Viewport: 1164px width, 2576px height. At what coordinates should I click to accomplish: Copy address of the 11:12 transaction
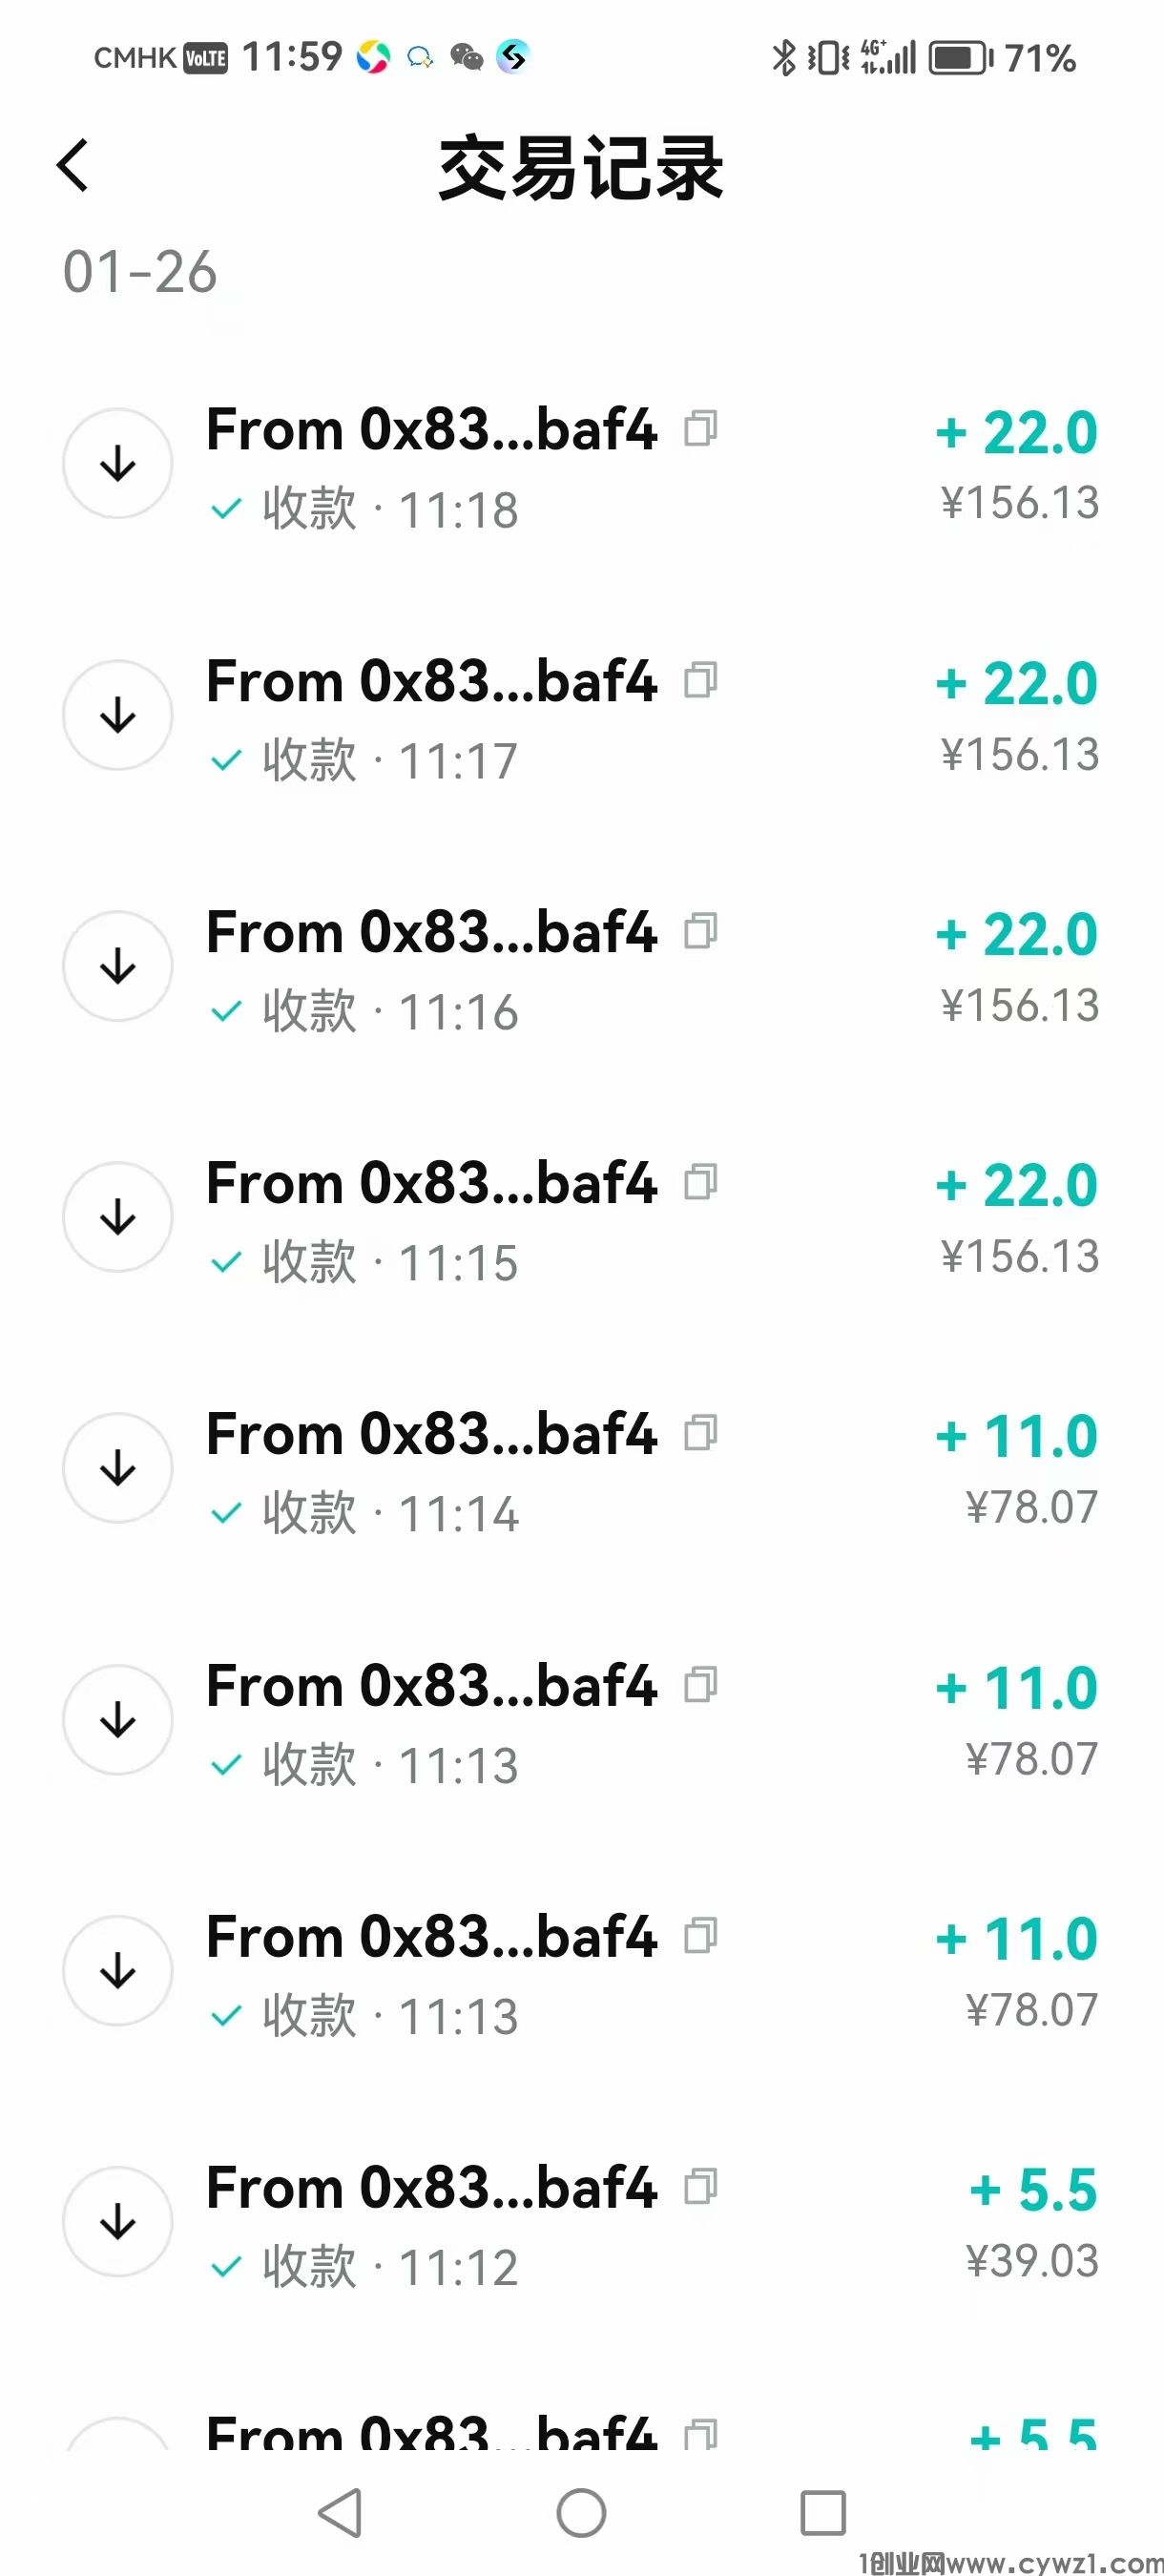[x=700, y=2187]
